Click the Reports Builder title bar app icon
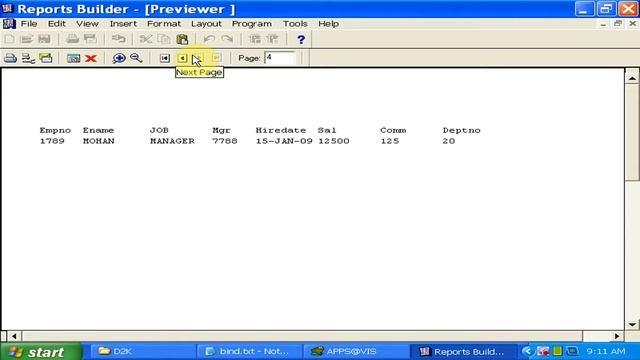This screenshot has width=640, height=360. 7,8
